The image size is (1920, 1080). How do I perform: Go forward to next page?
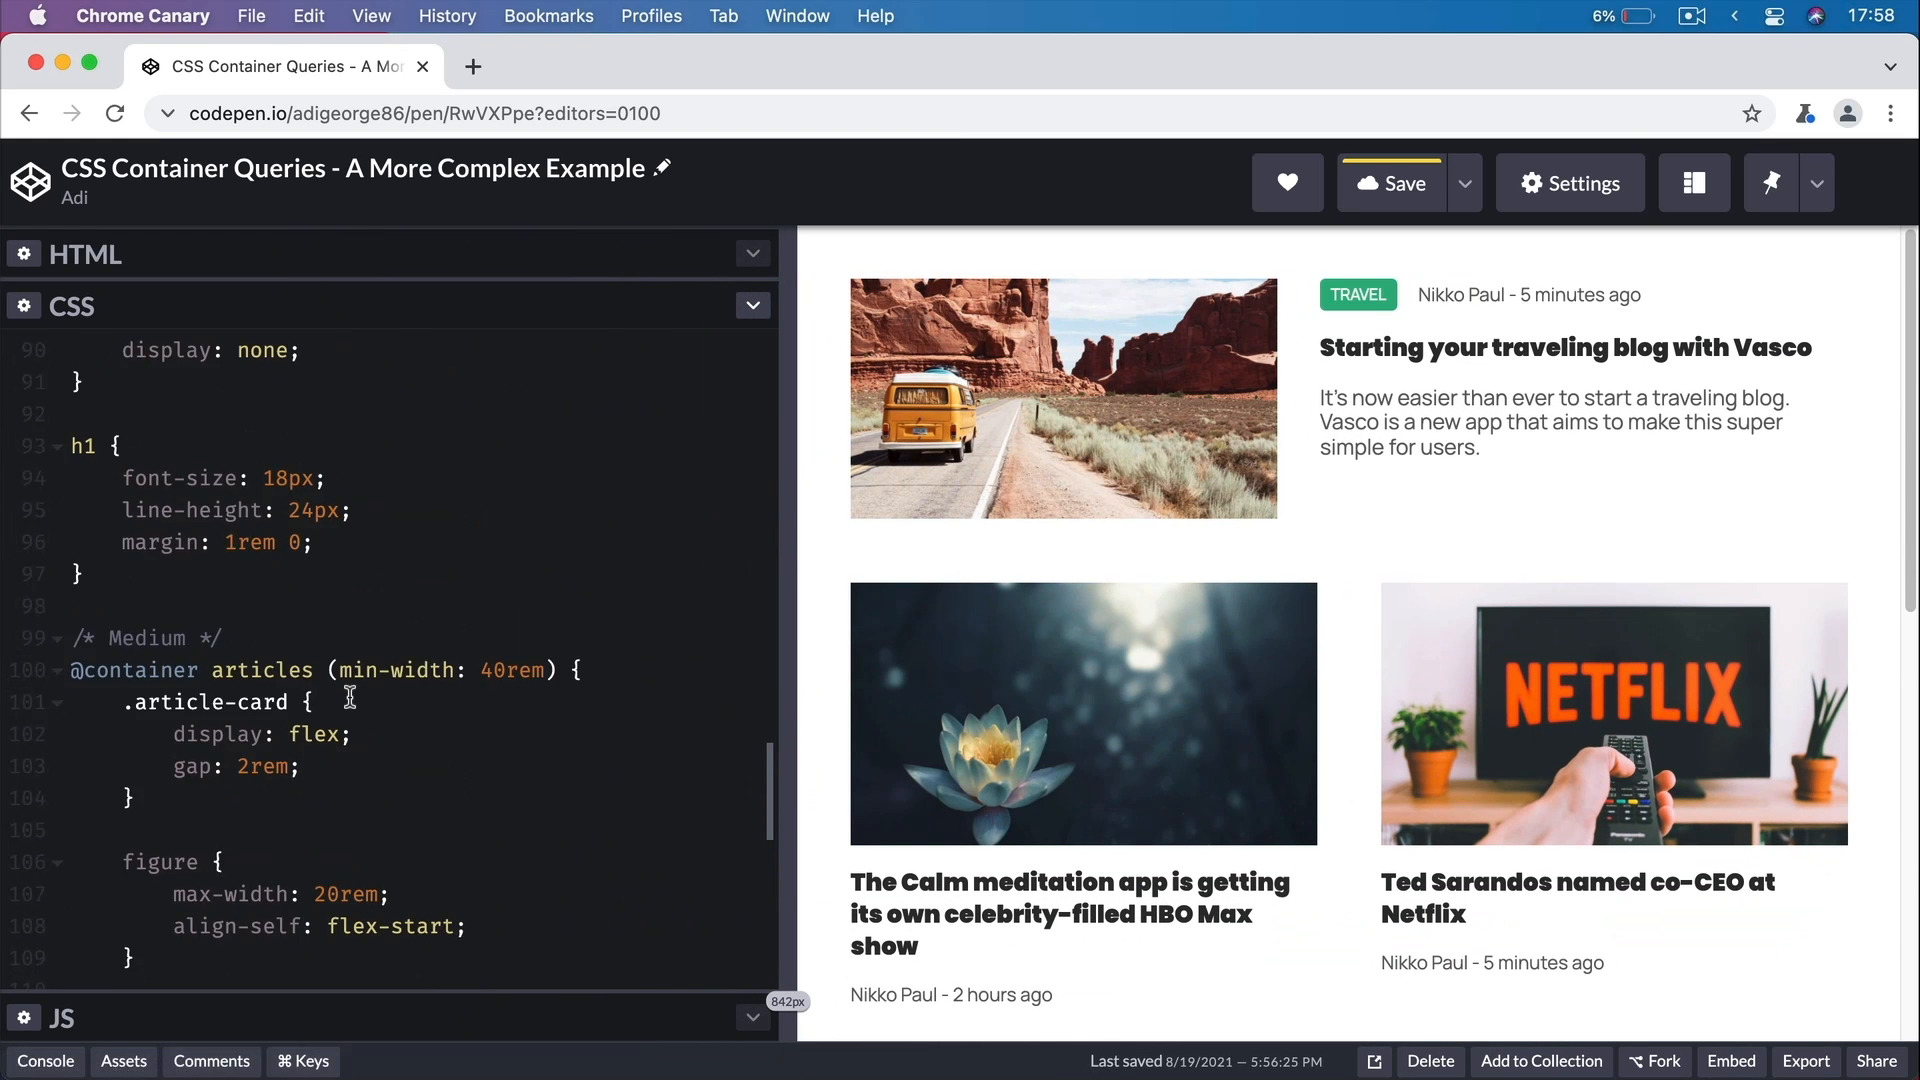(71, 114)
